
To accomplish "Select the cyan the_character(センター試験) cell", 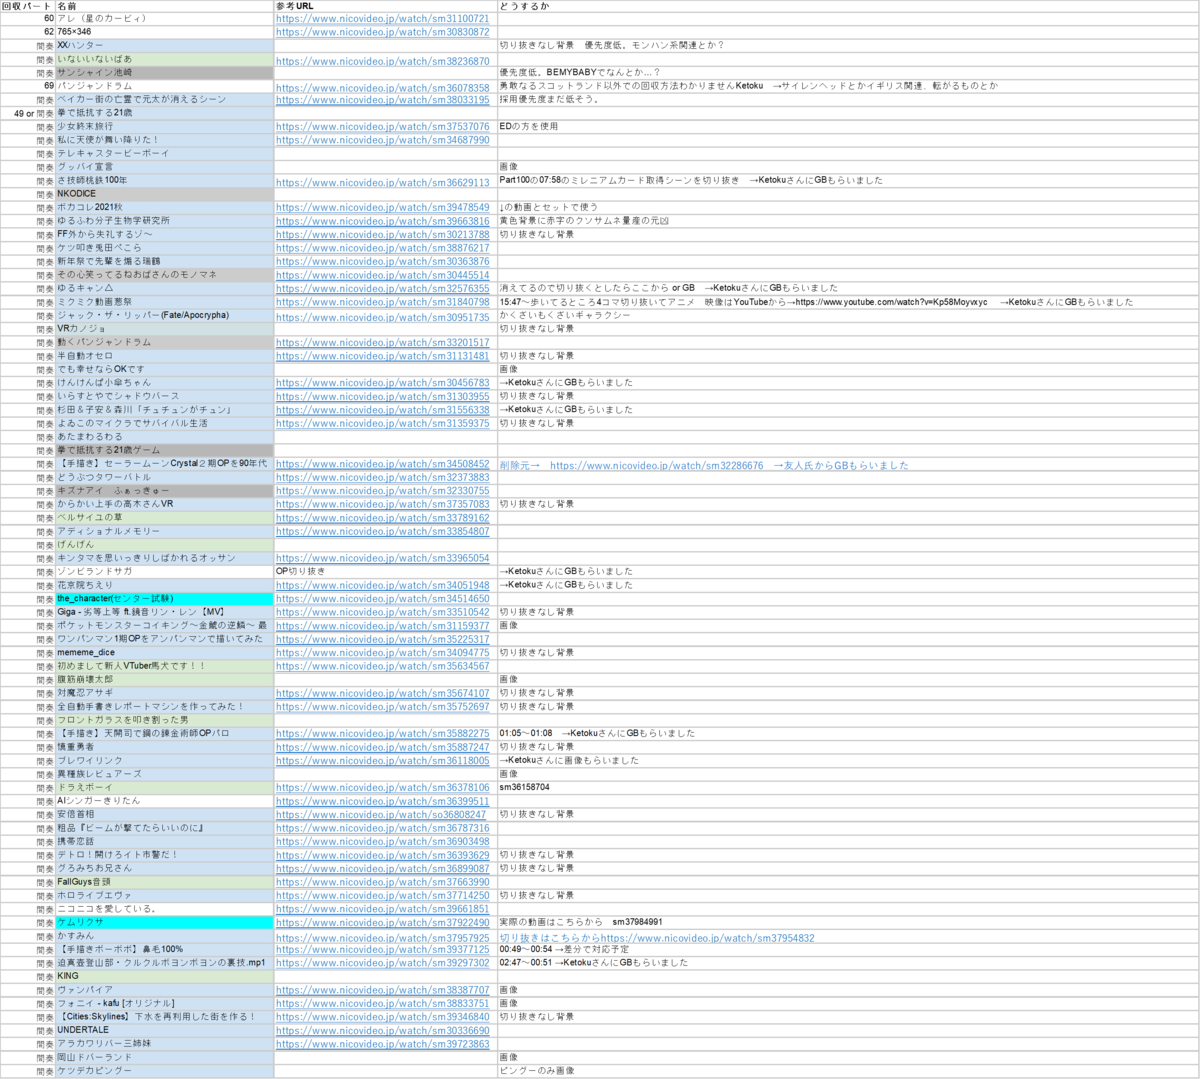I will coord(164,599).
